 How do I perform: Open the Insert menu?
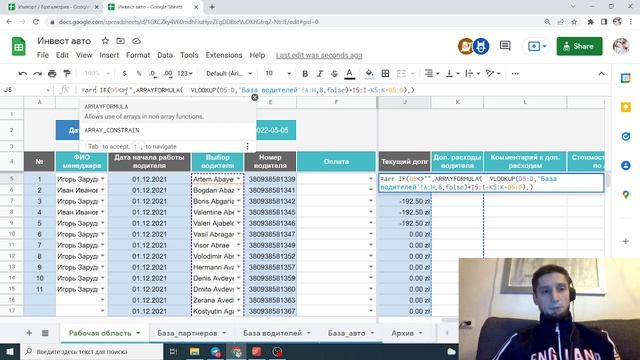(109, 55)
